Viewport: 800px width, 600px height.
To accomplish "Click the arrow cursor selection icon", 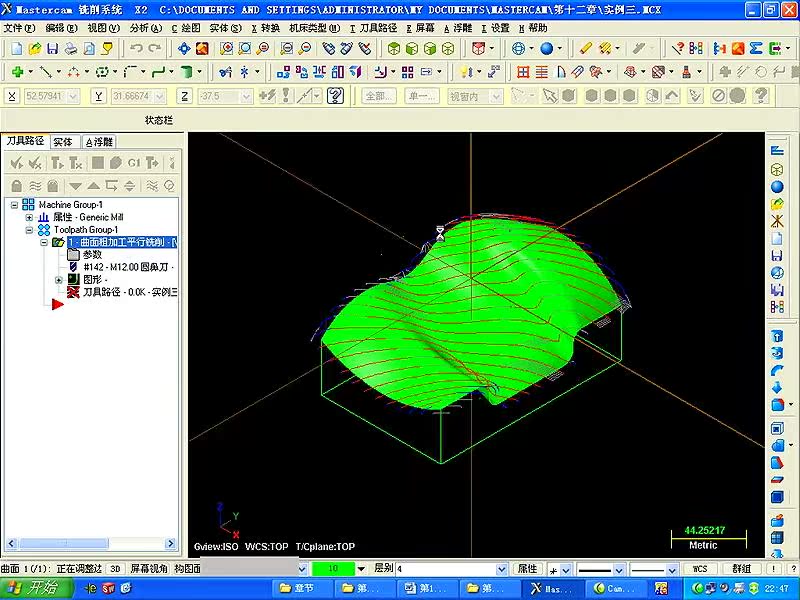I will [549, 95].
